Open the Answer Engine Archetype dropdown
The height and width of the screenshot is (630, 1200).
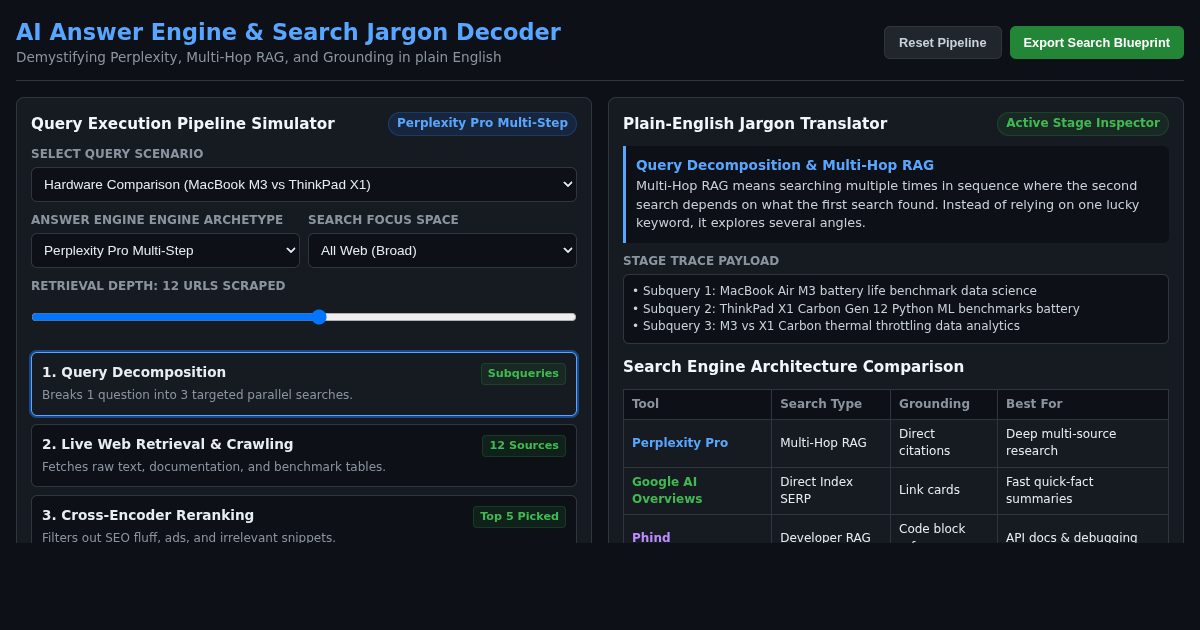tap(165, 250)
